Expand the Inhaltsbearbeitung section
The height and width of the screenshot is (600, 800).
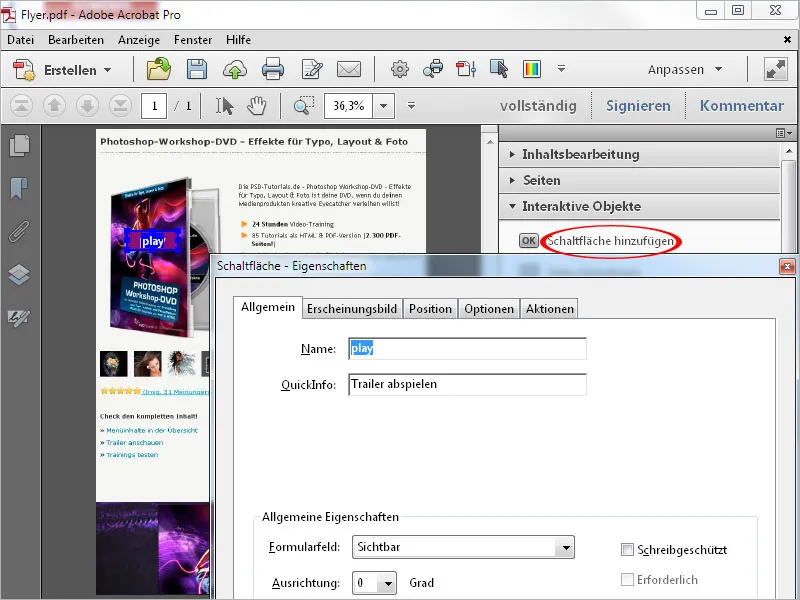[640, 155]
